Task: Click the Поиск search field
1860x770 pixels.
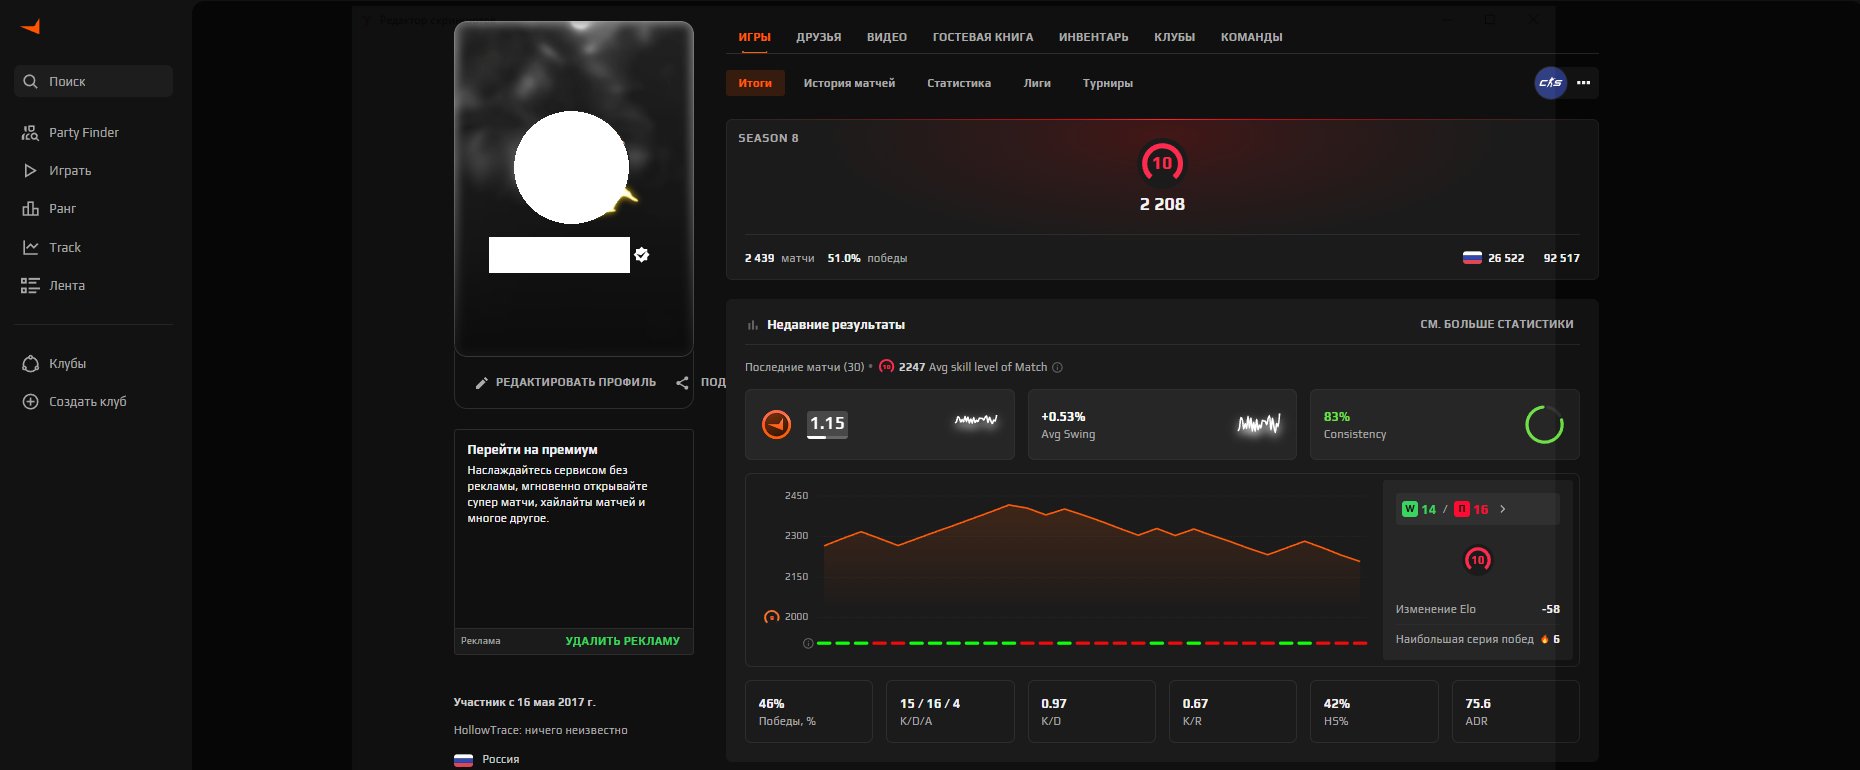Action: pos(94,82)
